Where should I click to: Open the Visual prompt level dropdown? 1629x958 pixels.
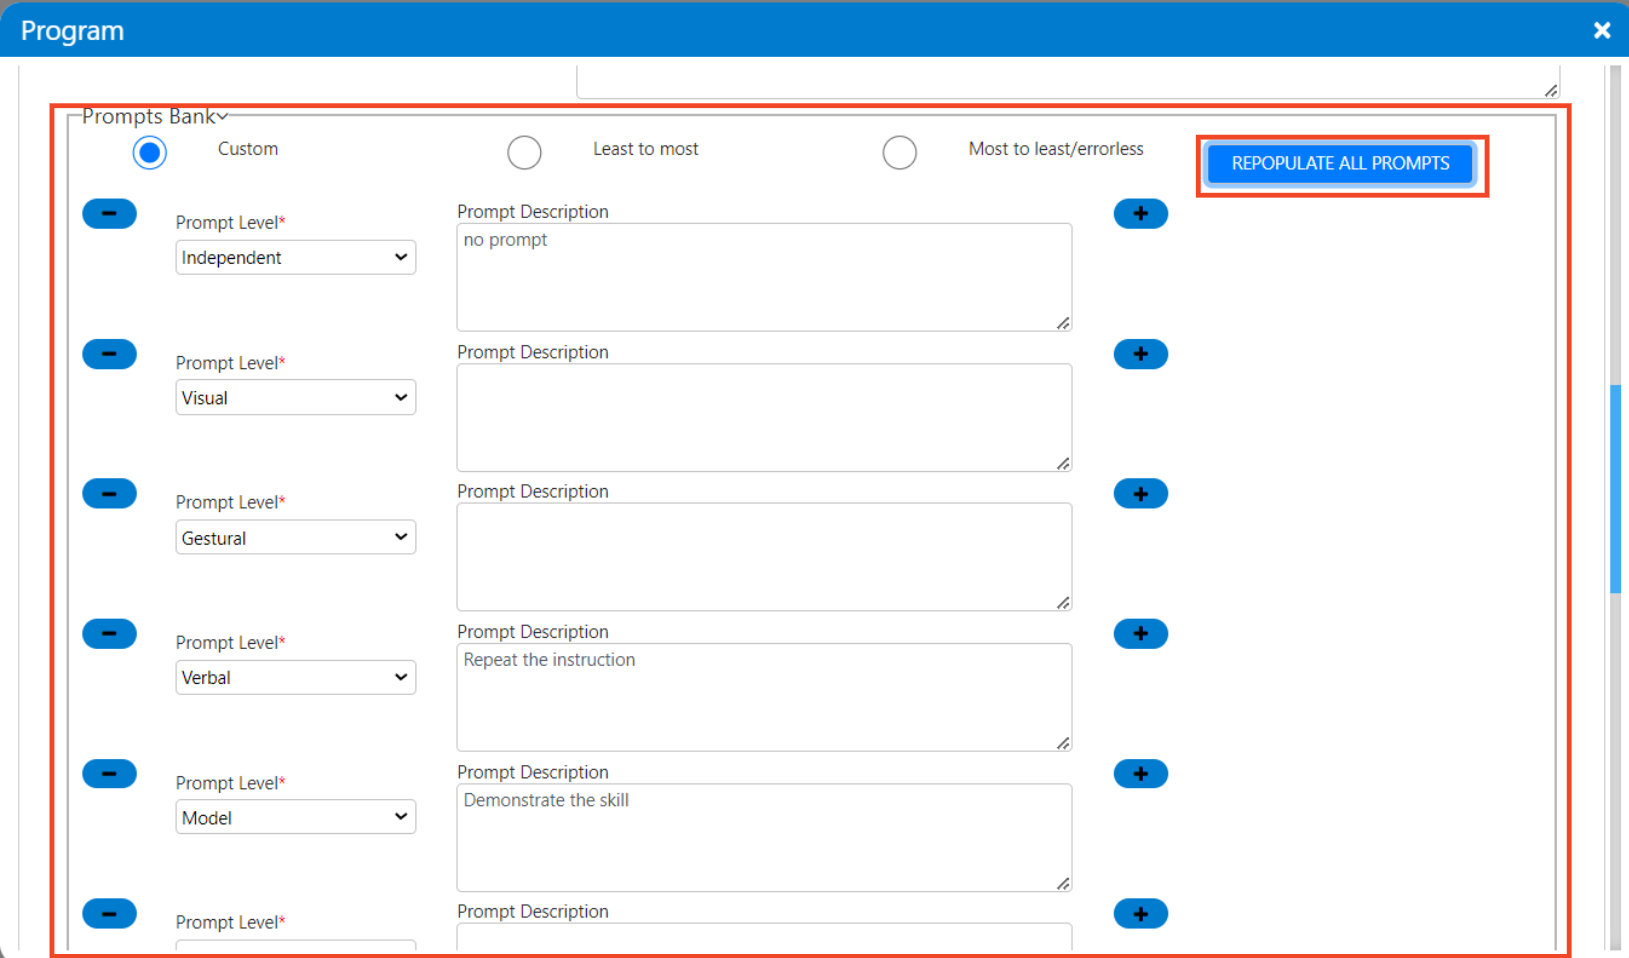pyautogui.click(x=295, y=397)
